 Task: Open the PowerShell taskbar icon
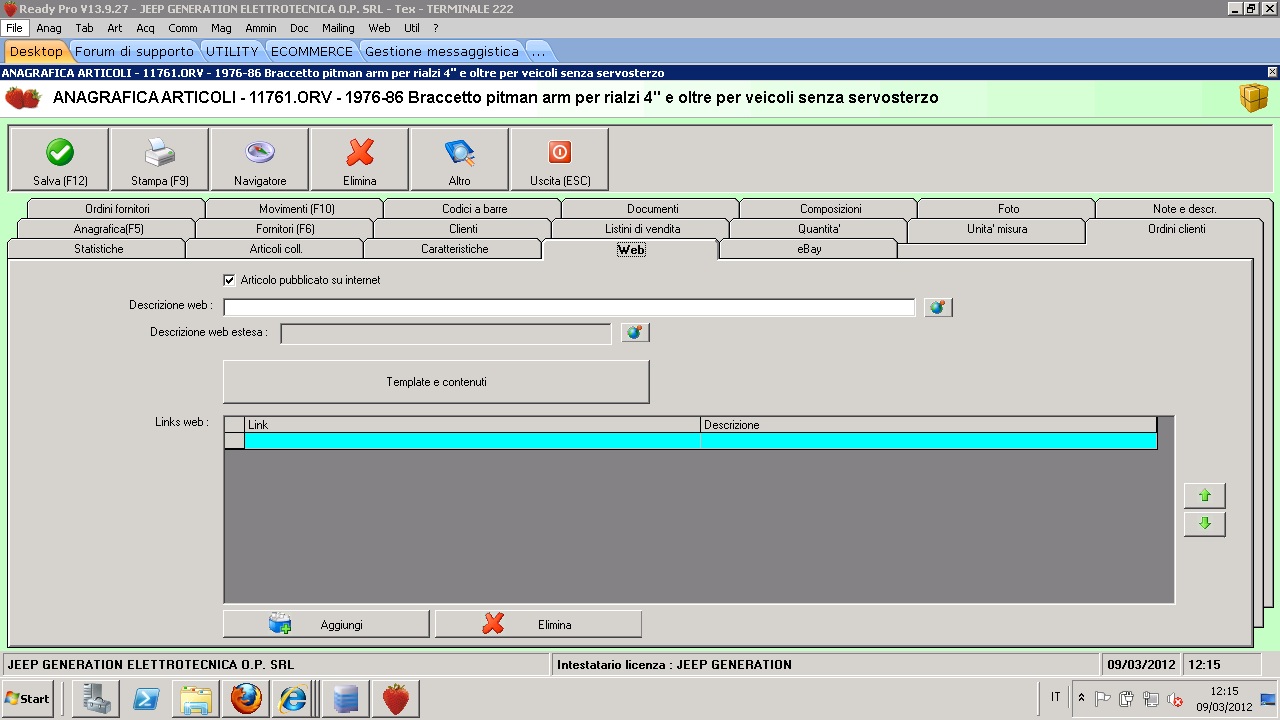(x=146, y=699)
